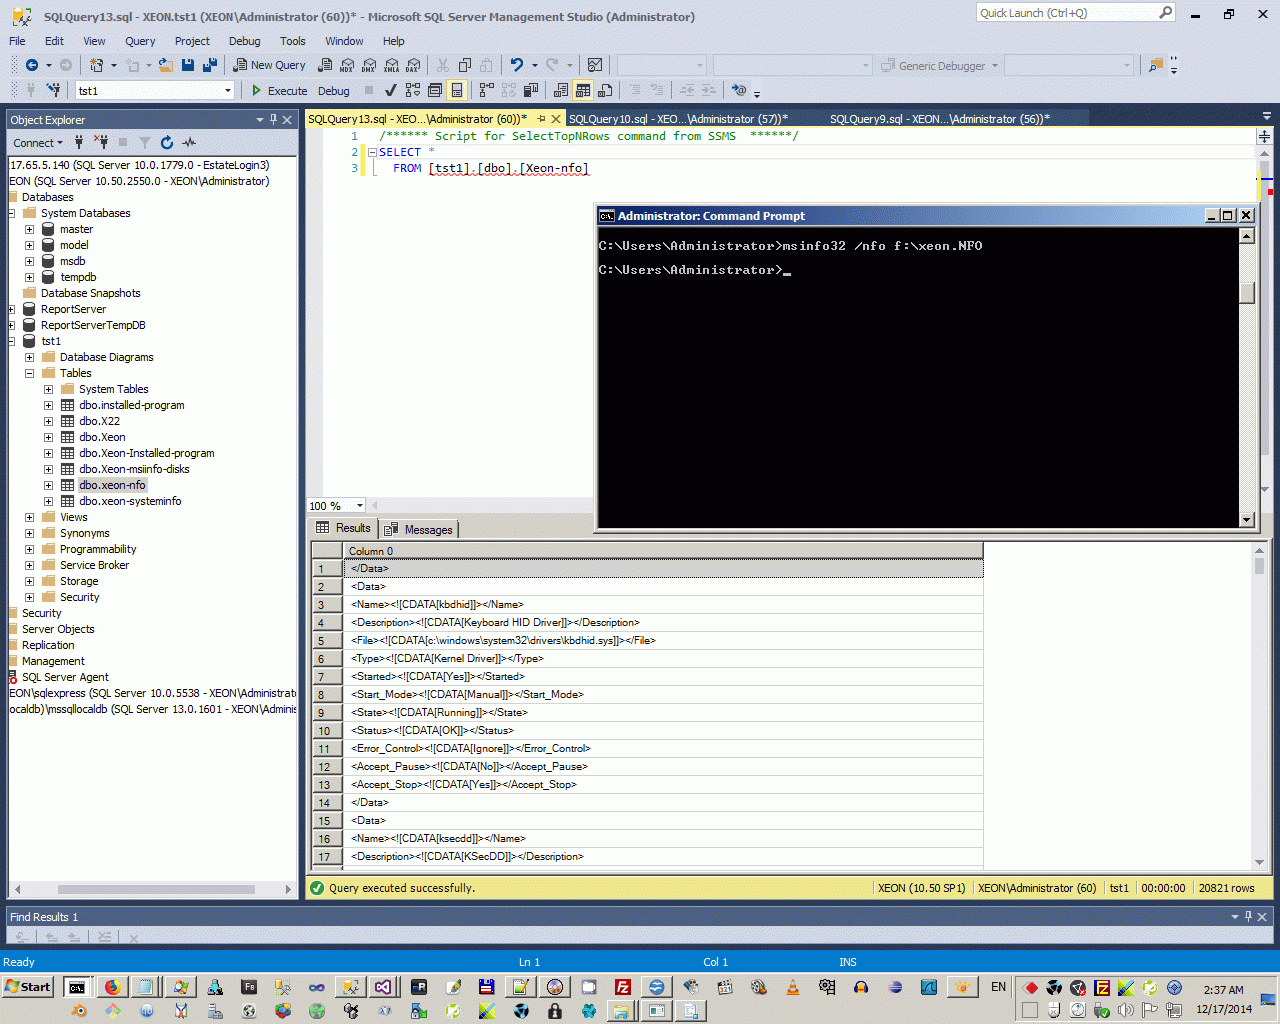Click the Refresh icon in Object Explorer
This screenshot has height=1024, width=1280.
pyautogui.click(x=167, y=142)
